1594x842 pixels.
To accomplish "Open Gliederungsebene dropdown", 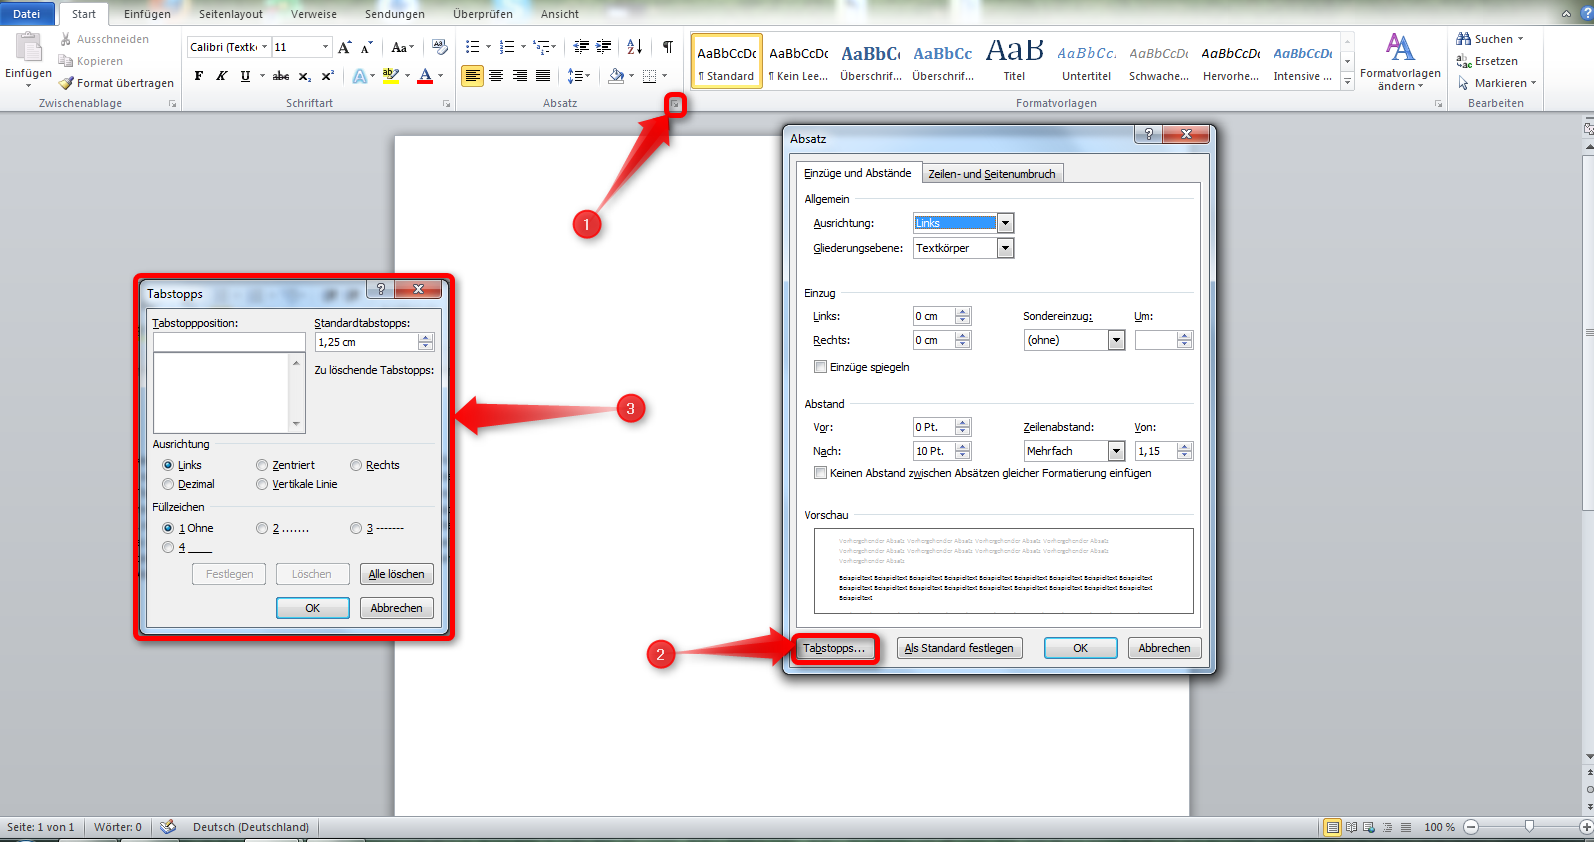I will 1006,248.
